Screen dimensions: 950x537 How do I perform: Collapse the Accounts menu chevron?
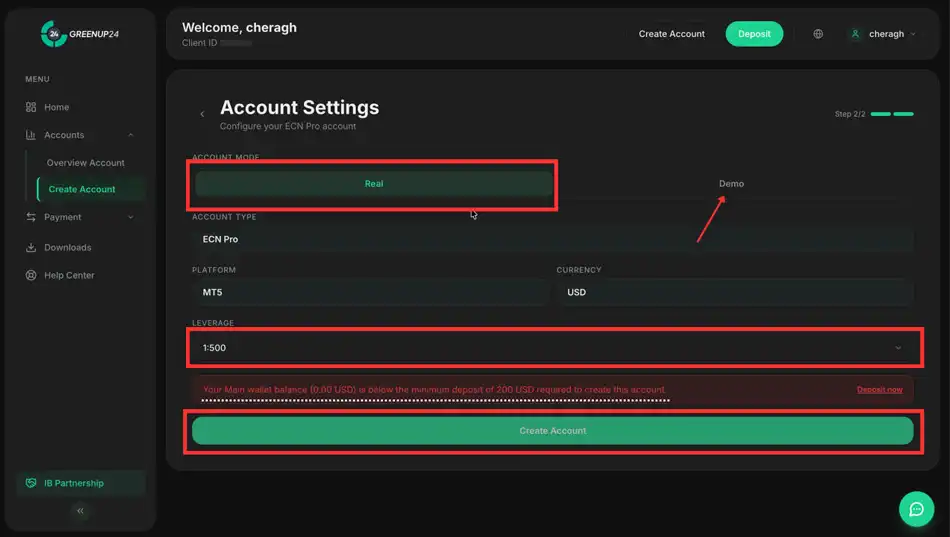pyautogui.click(x=131, y=135)
